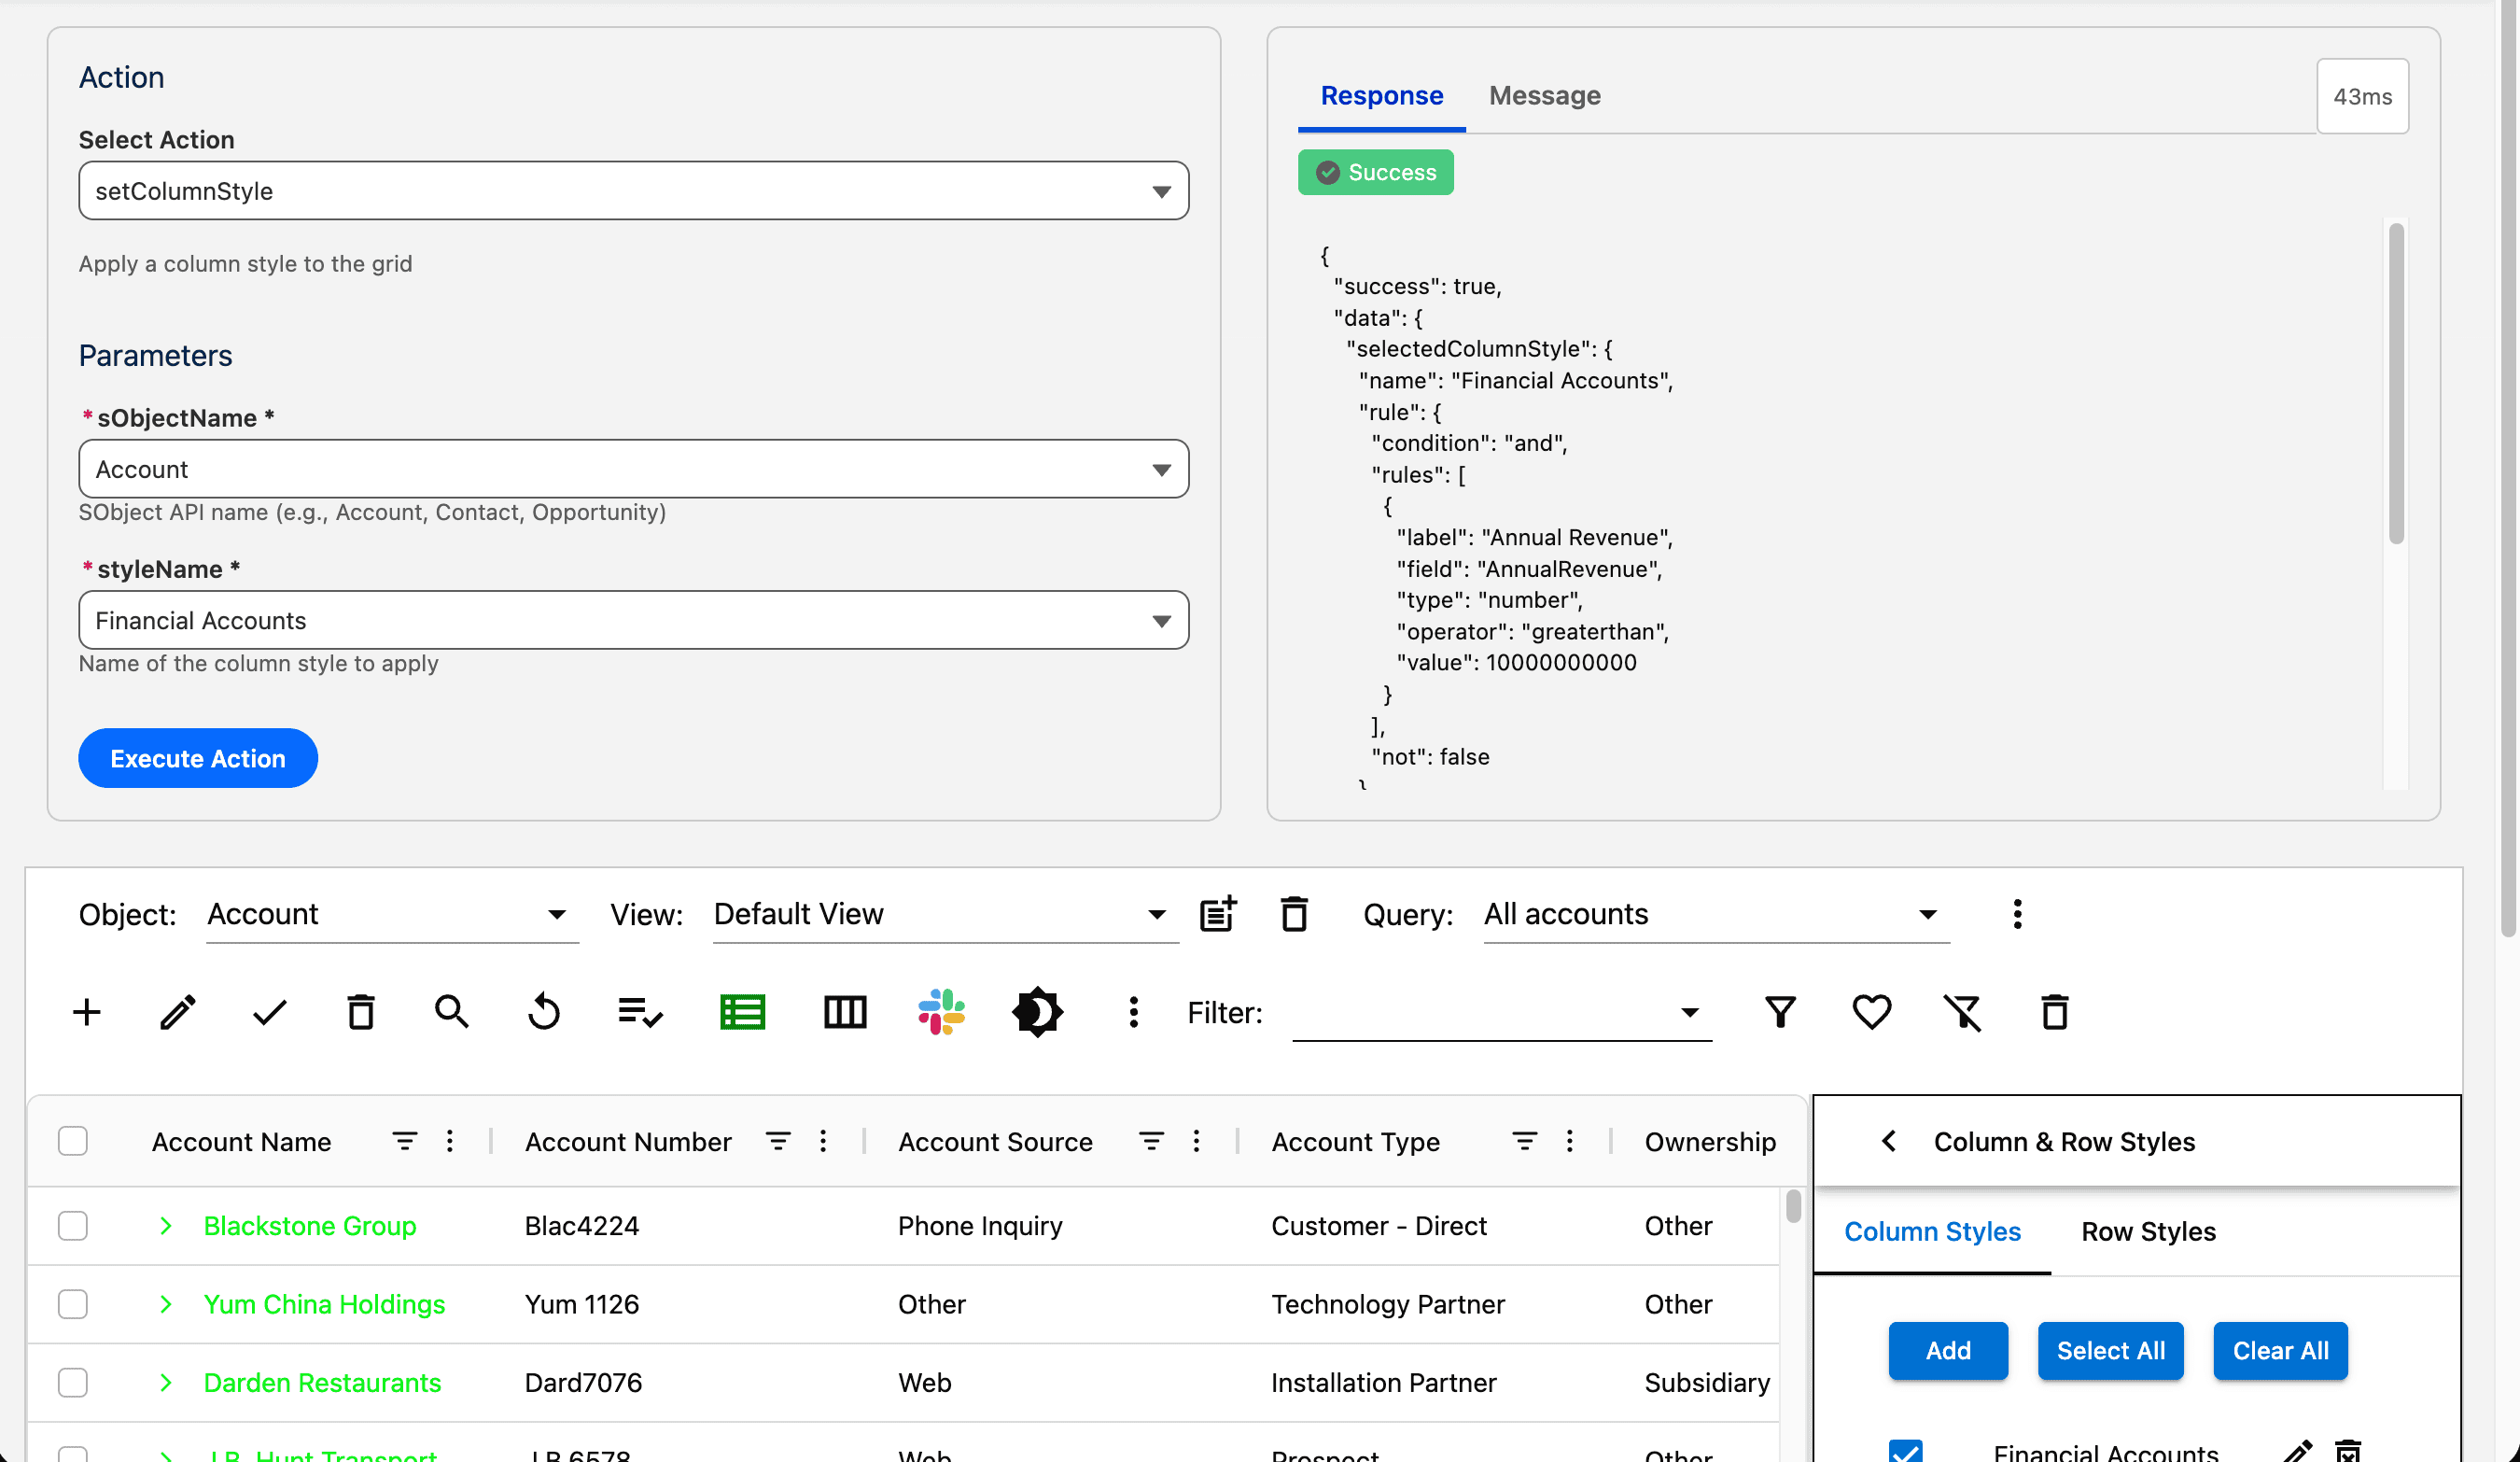Open the styleName Financial Accounts dropdown

click(x=633, y=620)
